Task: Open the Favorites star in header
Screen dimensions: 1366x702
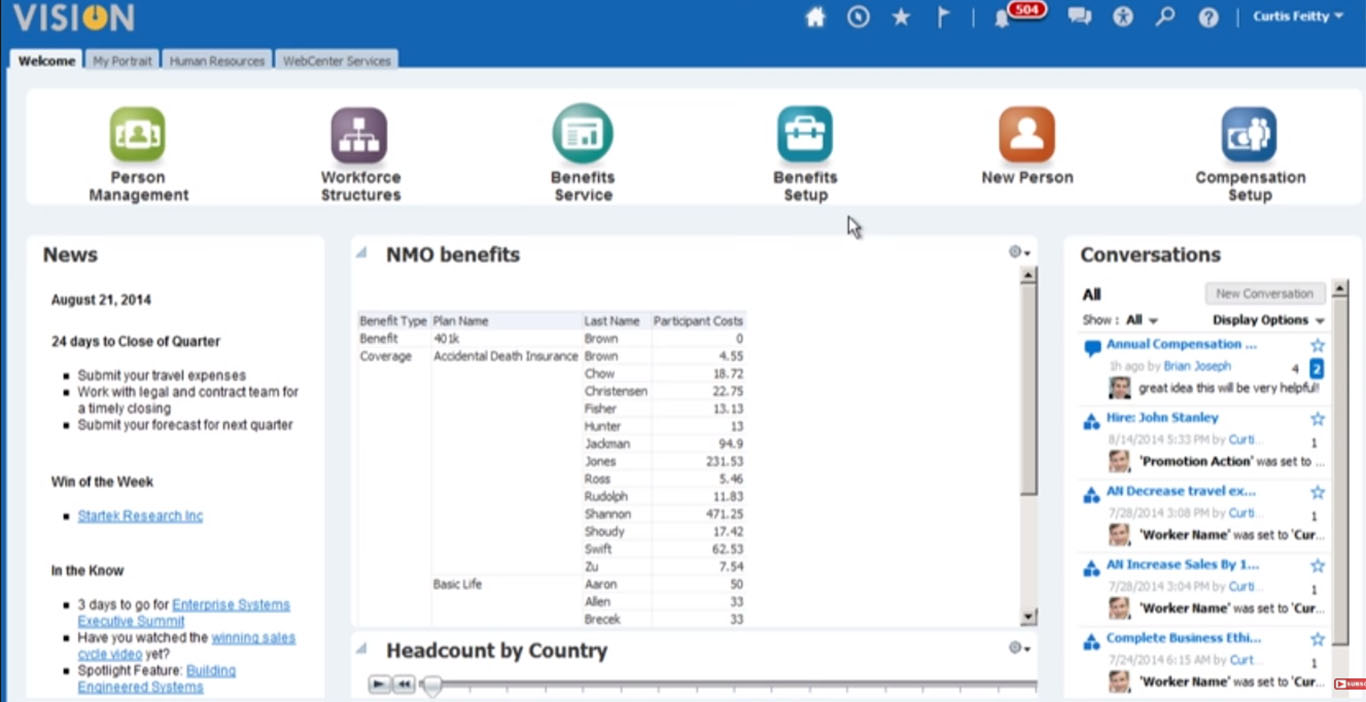Action: click(x=901, y=17)
